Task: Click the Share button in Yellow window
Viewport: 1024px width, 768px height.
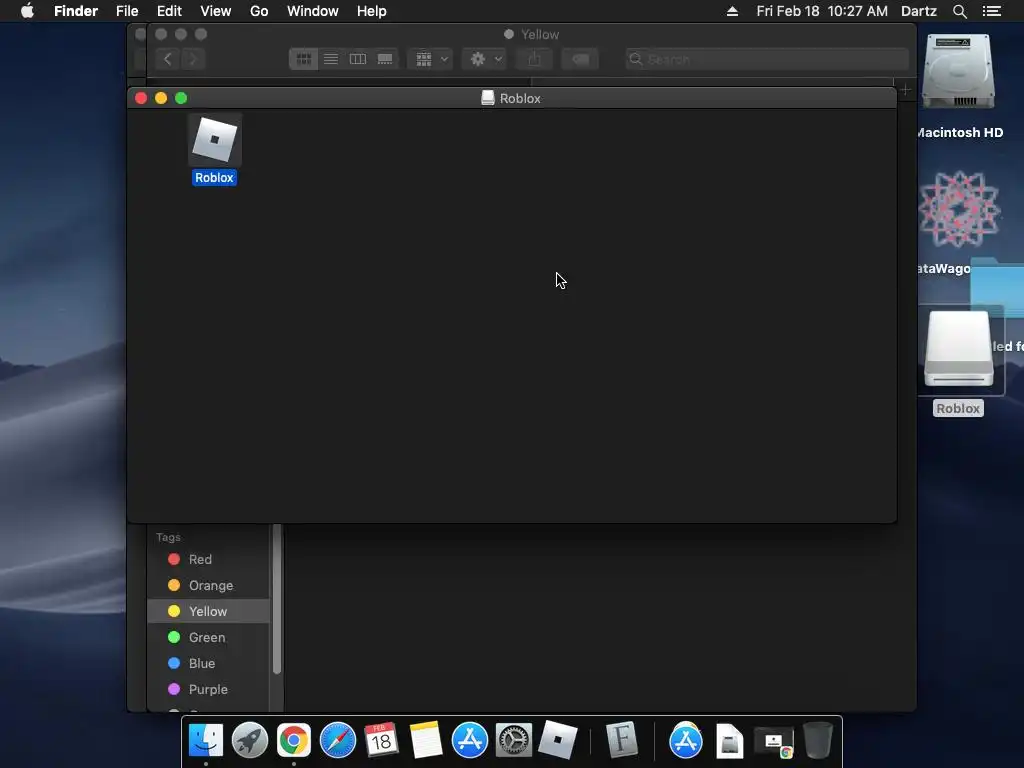Action: click(534, 59)
